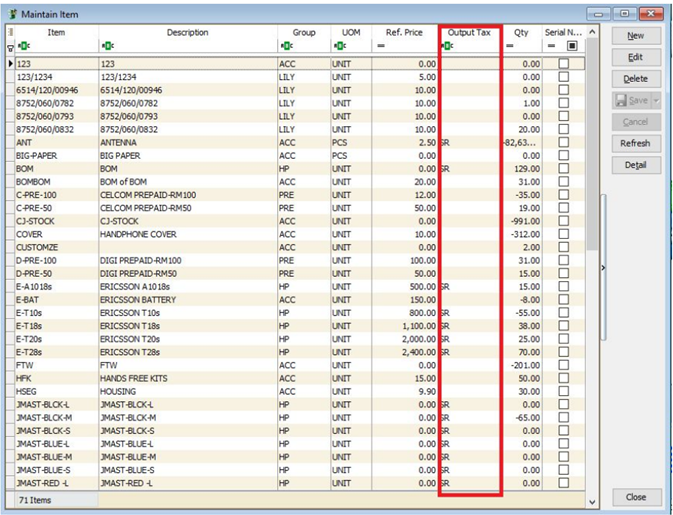Image resolution: width=673 pixels, height=515 pixels.
Task: Open the Detail button
Action: point(635,165)
